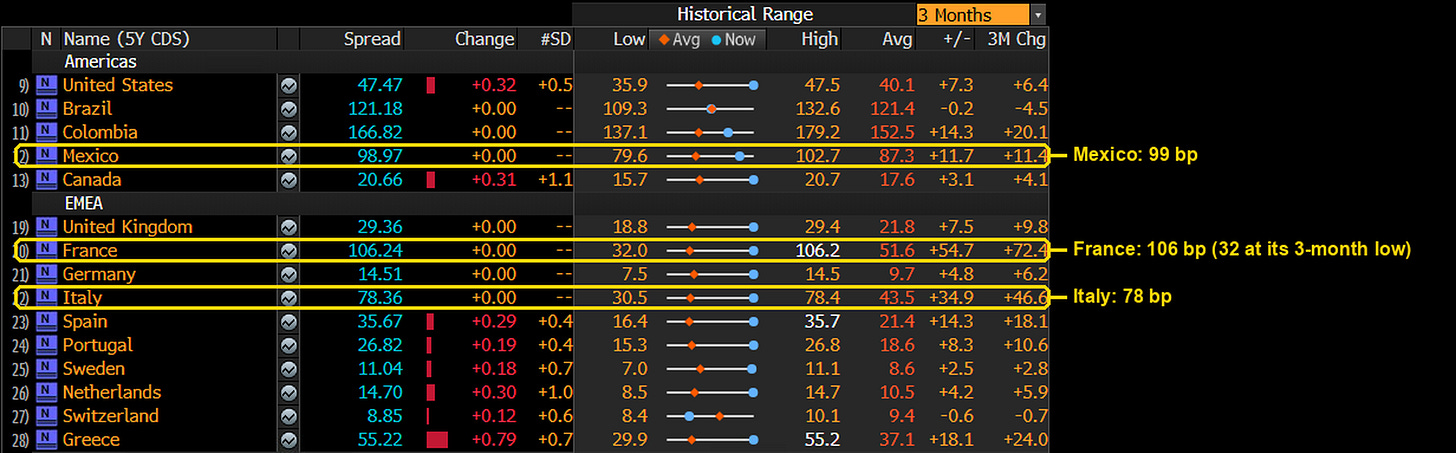
Task: Select the Greece country name
Action: (x=91, y=440)
